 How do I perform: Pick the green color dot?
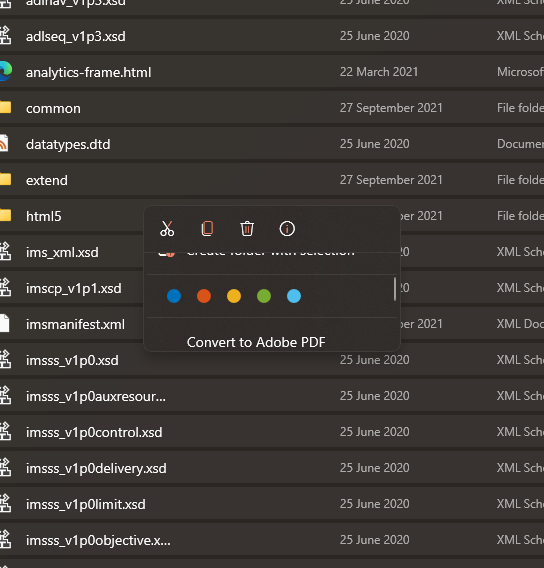coord(264,296)
